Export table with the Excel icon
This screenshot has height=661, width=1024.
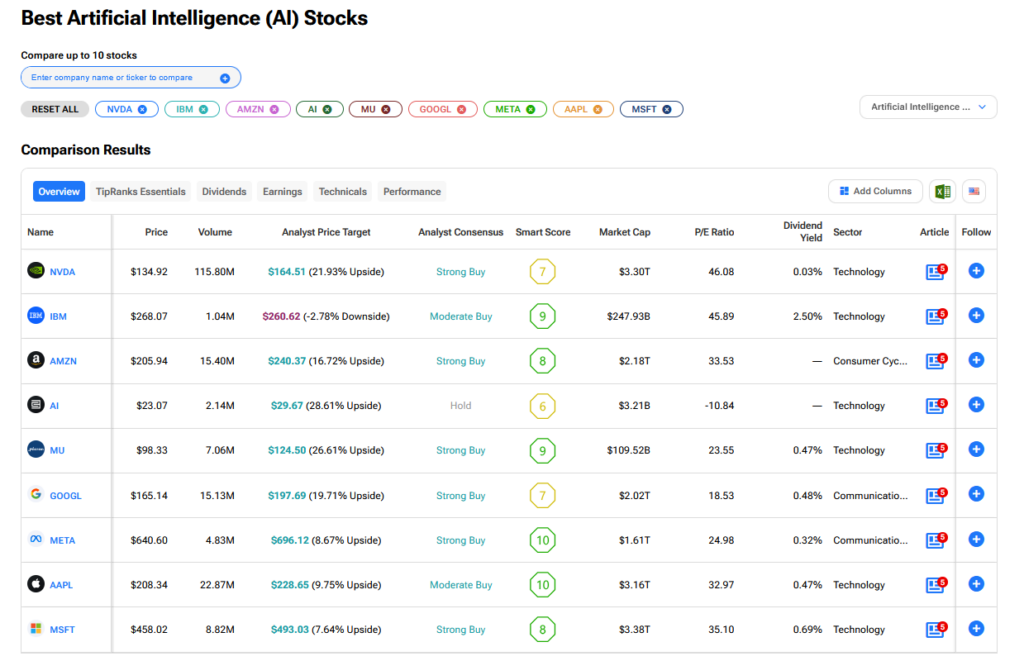[x=942, y=191]
